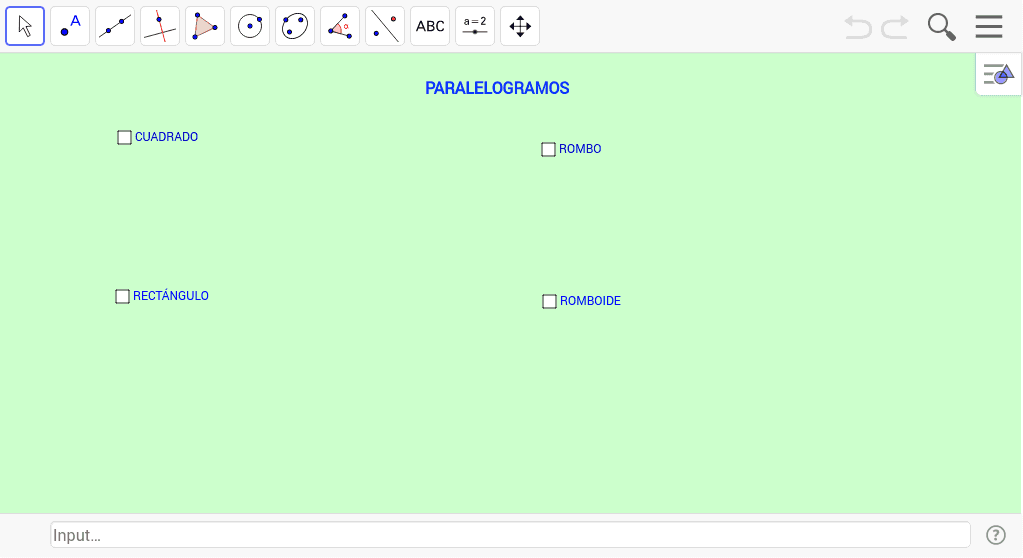Click the Redo arrow

[x=895, y=27]
